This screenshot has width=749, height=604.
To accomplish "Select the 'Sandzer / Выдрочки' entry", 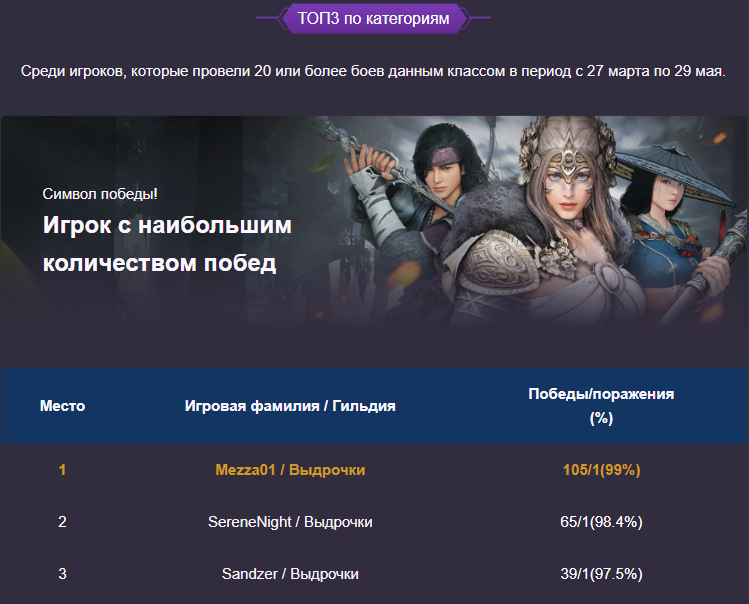I will pos(290,573).
